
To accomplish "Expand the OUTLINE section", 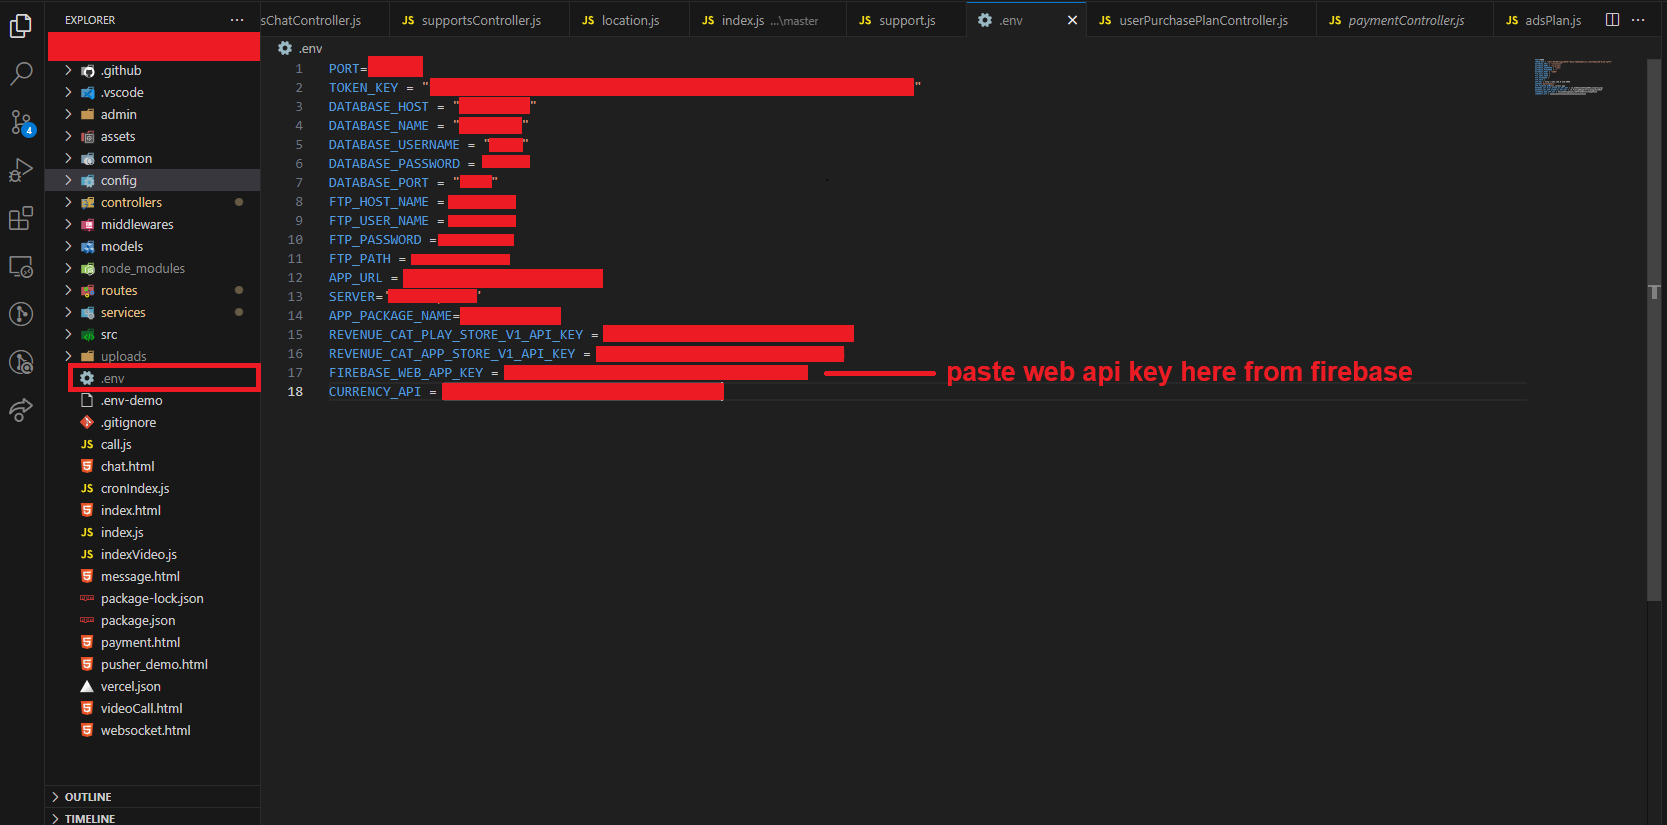I will pos(88,797).
